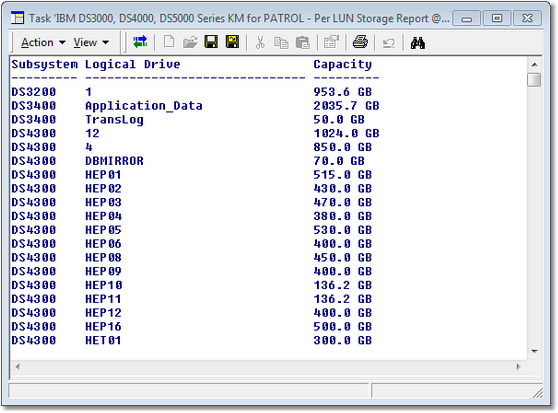Click the blue-green transfer arrows icon
Image resolution: width=558 pixels, height=413 pixels.
140,42
